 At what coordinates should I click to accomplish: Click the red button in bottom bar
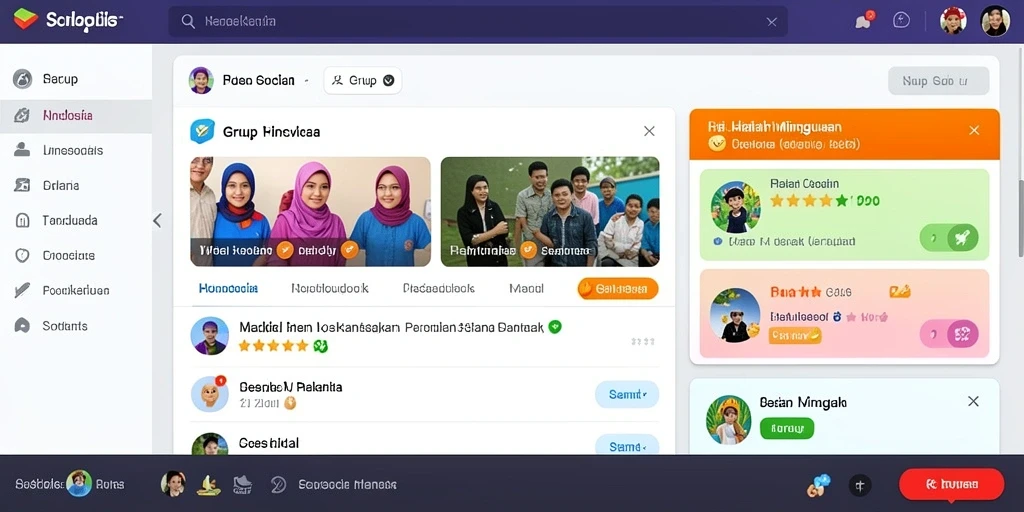[952, 485]
